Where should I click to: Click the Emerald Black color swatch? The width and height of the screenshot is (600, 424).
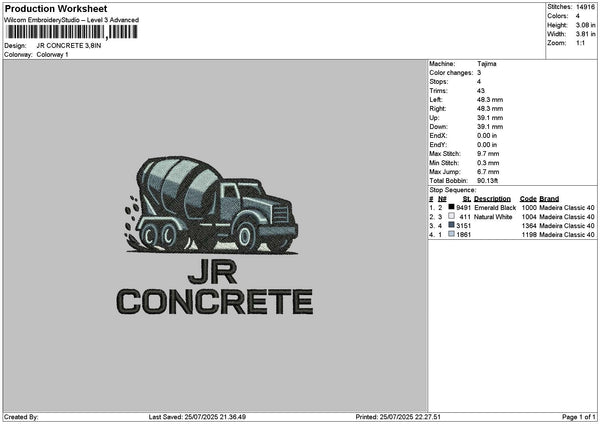click(x=451, y=207)
